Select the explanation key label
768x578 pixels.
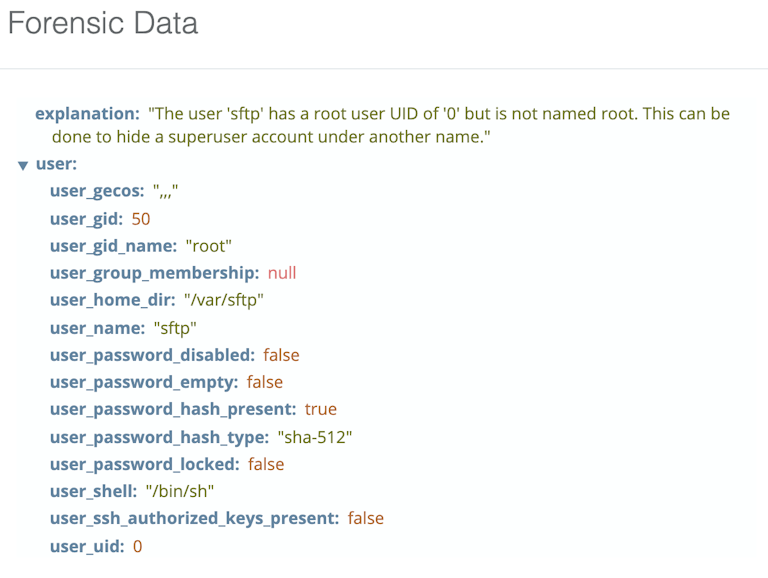[x=87, y=114]
